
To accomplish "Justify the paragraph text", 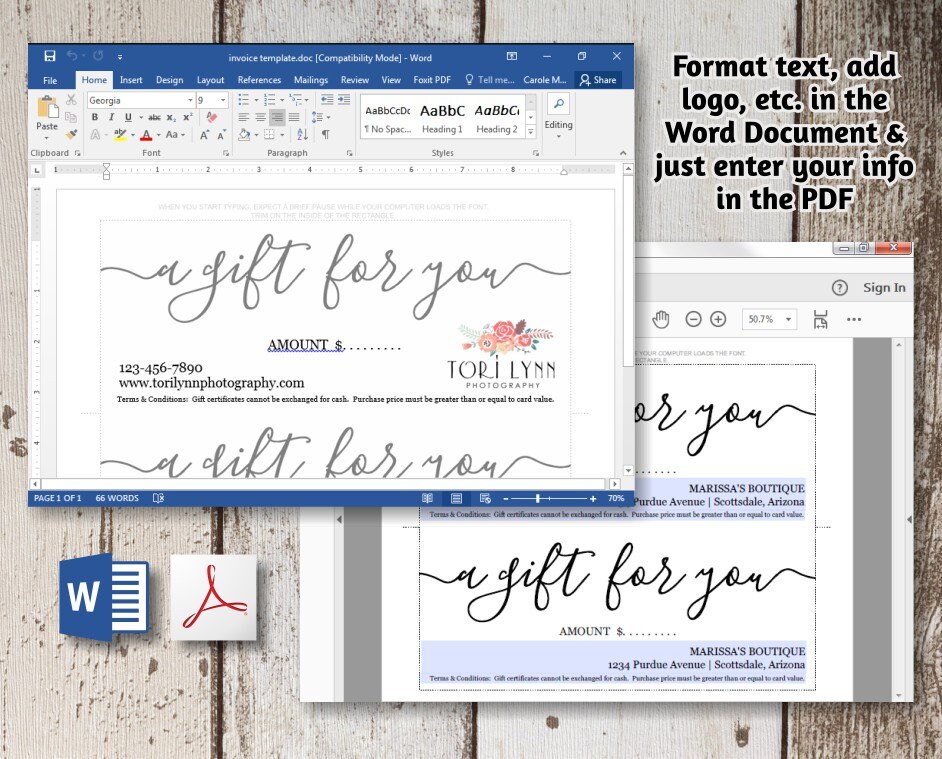I will click(294, 118).
